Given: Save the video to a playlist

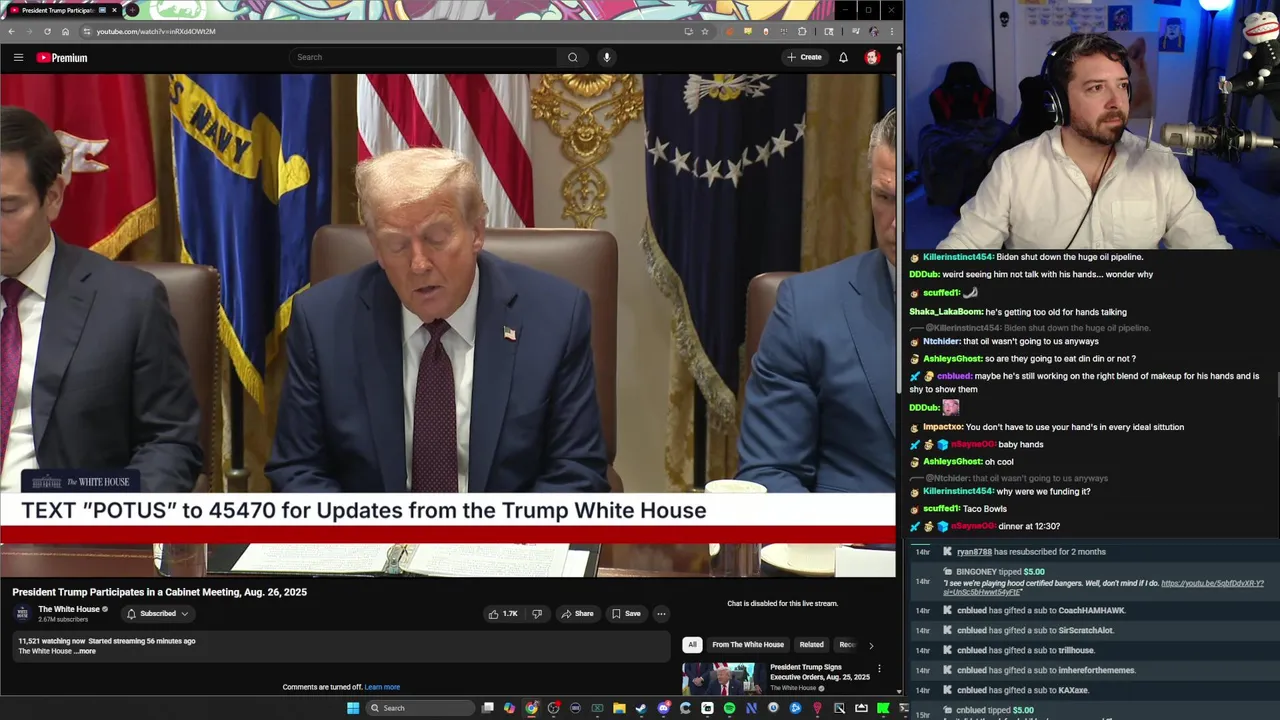Looking at the screenshot, I should coord(626,613).
